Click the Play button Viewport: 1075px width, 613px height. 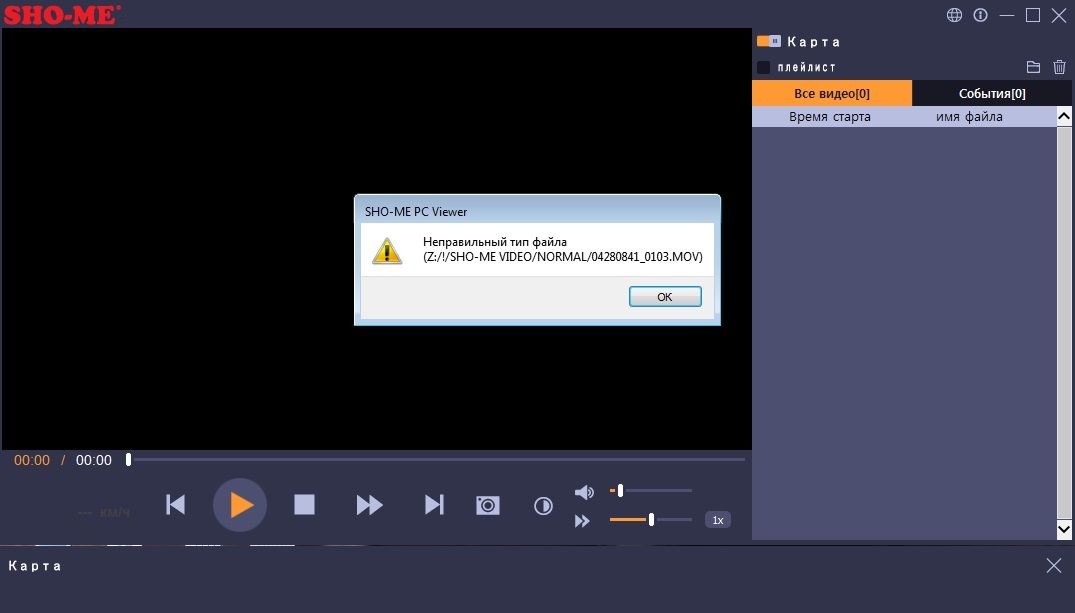pyautogui.click(x=240, y=505)
